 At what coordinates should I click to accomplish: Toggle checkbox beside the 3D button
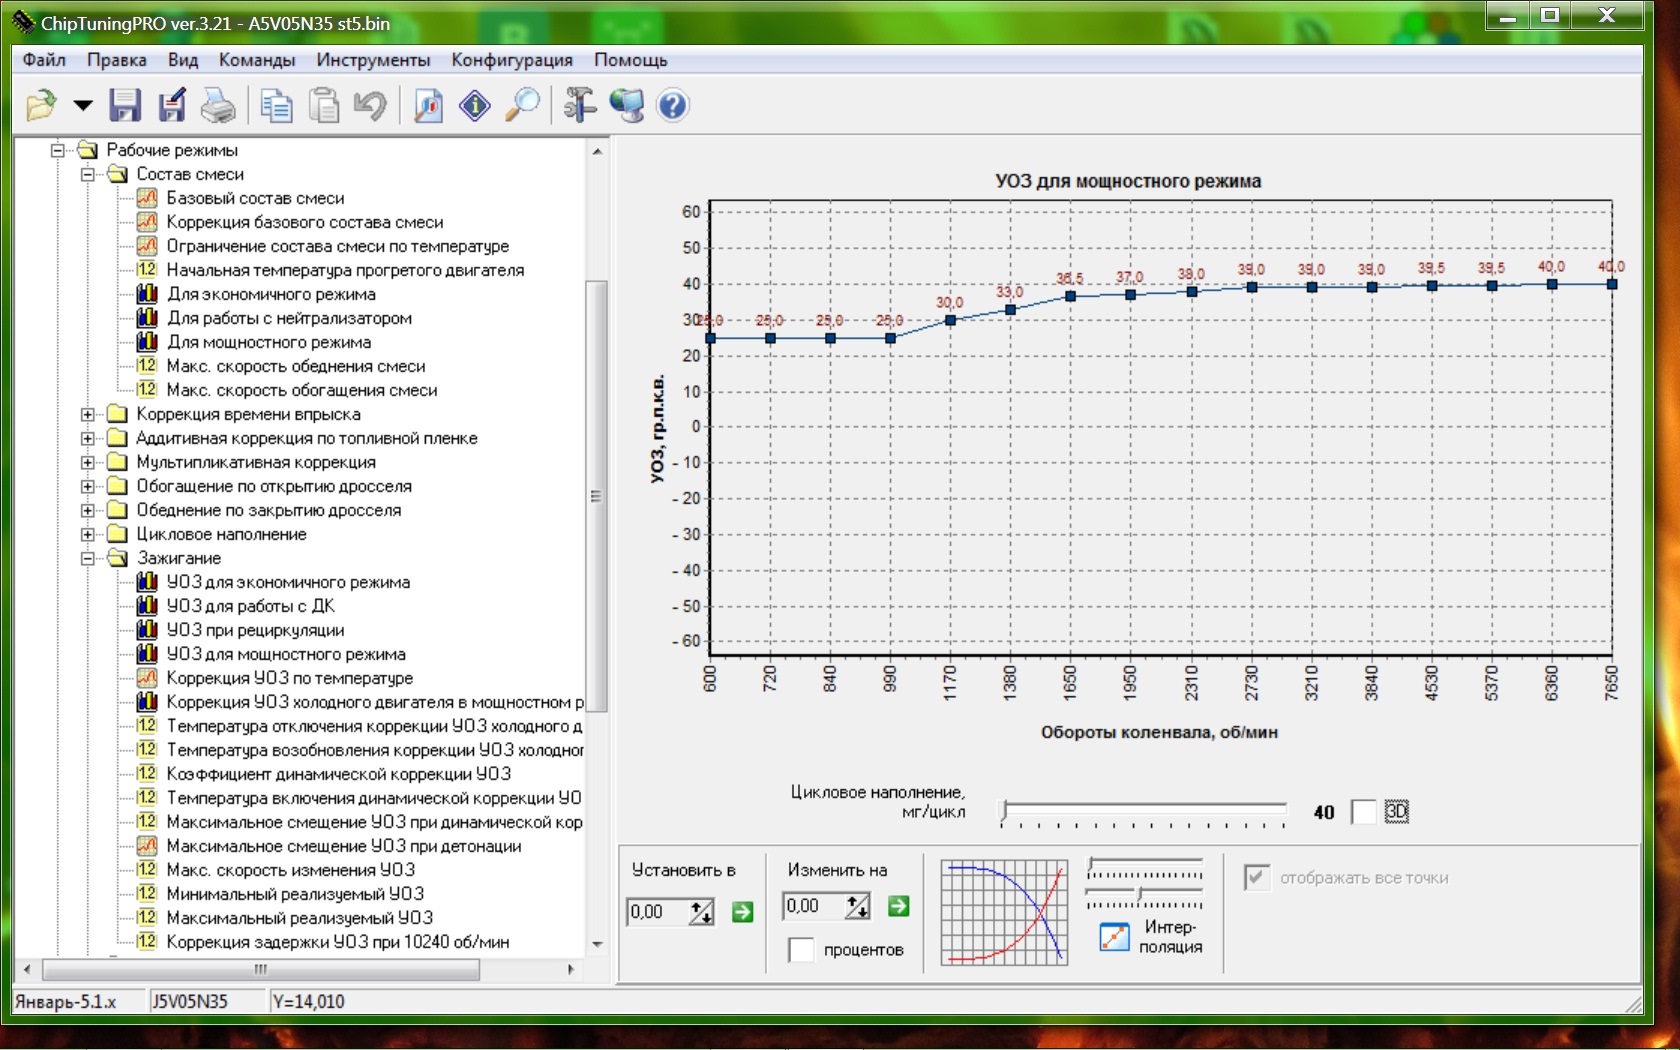coord(1364,812)
